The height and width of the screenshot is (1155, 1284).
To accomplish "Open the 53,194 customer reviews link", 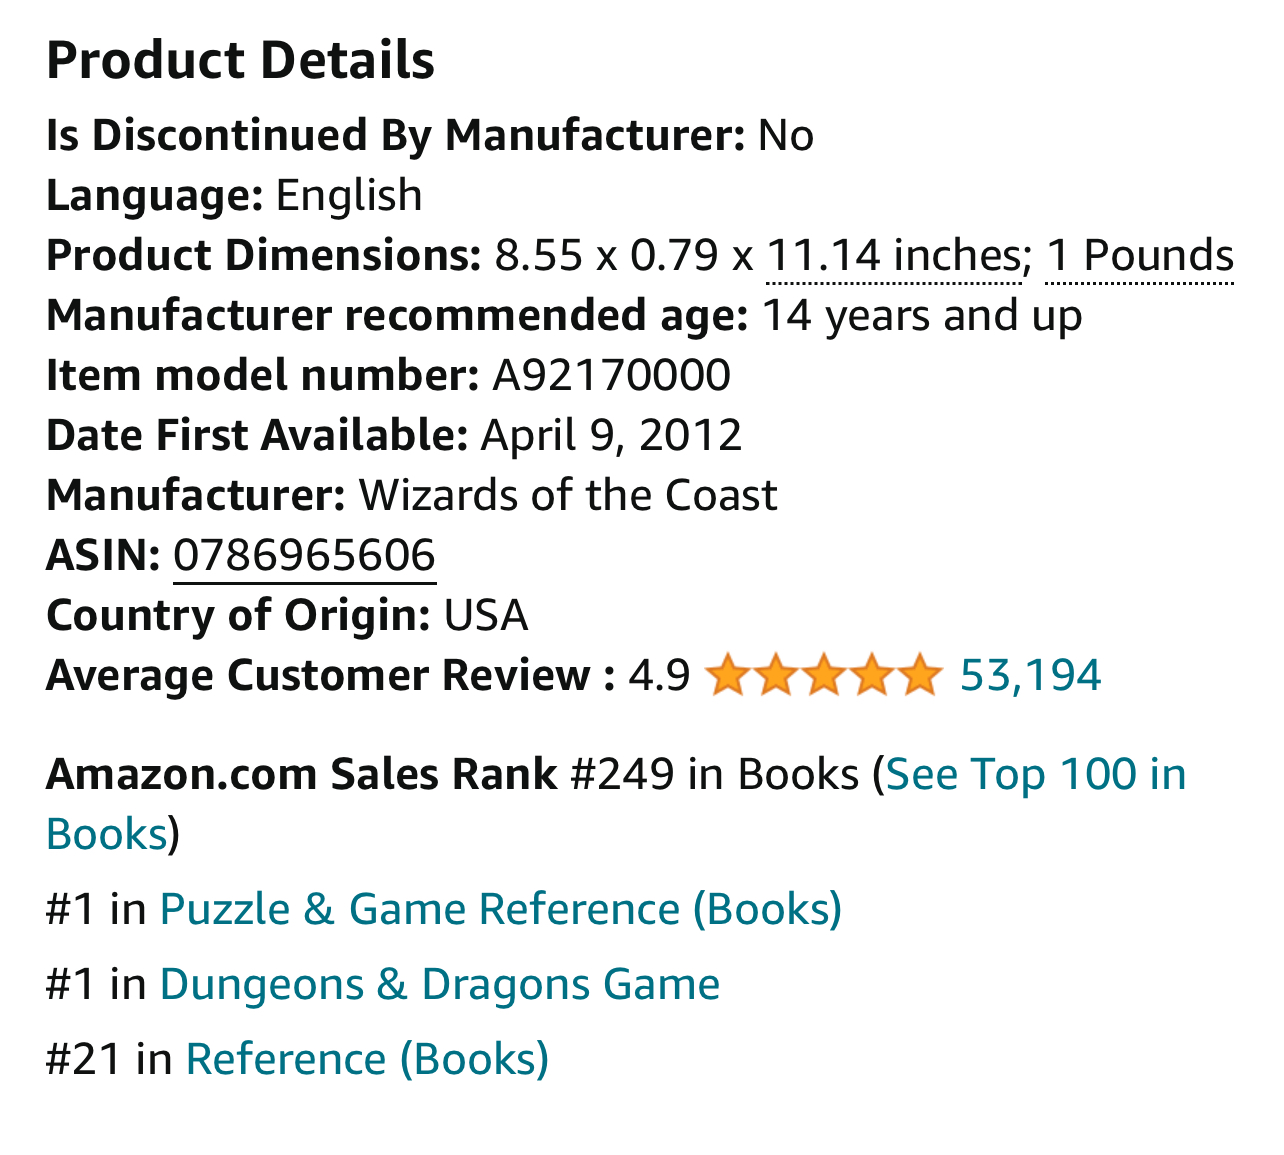I will (1030, 676).
